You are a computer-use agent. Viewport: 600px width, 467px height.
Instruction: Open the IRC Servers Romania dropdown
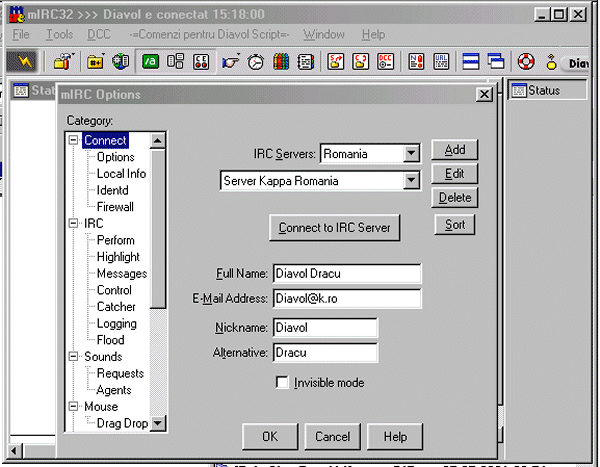411,153
